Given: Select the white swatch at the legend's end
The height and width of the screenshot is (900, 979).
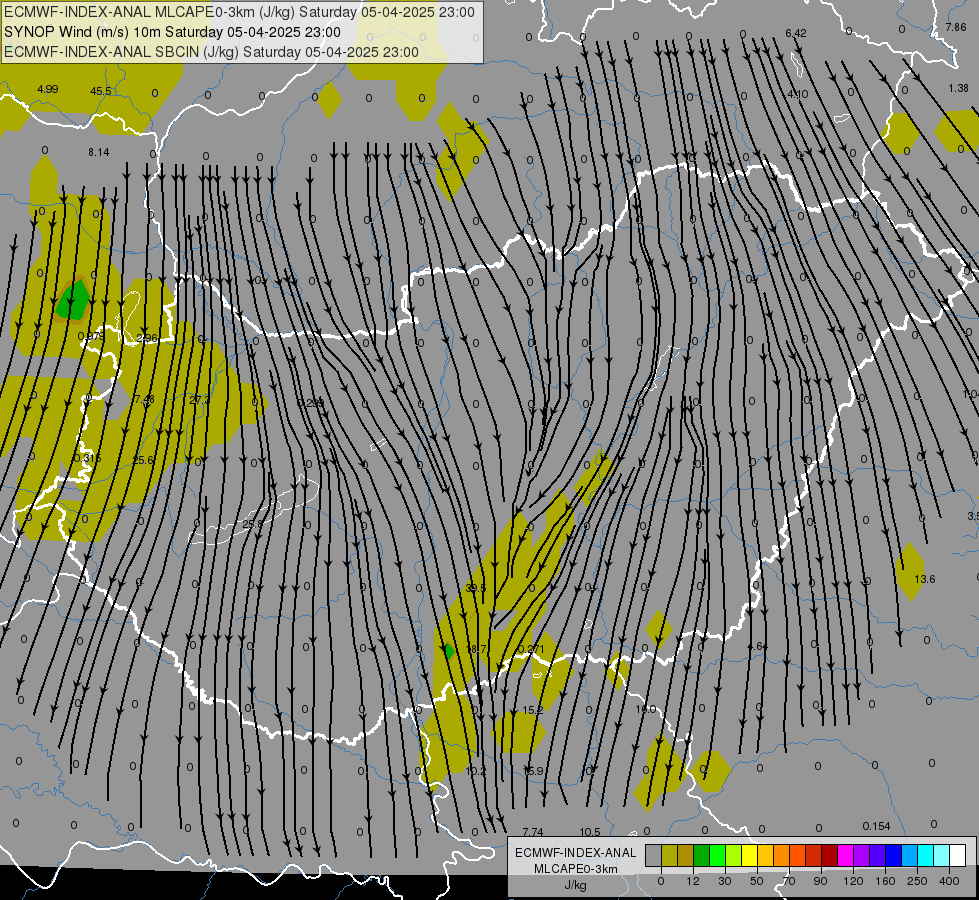Looking at the screenshot, I should coord(958,855).
